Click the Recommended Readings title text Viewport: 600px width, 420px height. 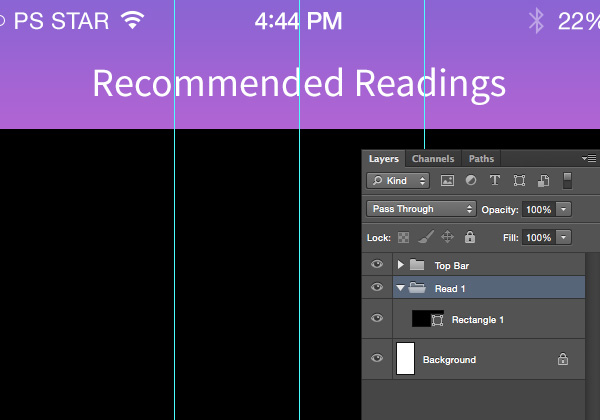pos(299,84)
